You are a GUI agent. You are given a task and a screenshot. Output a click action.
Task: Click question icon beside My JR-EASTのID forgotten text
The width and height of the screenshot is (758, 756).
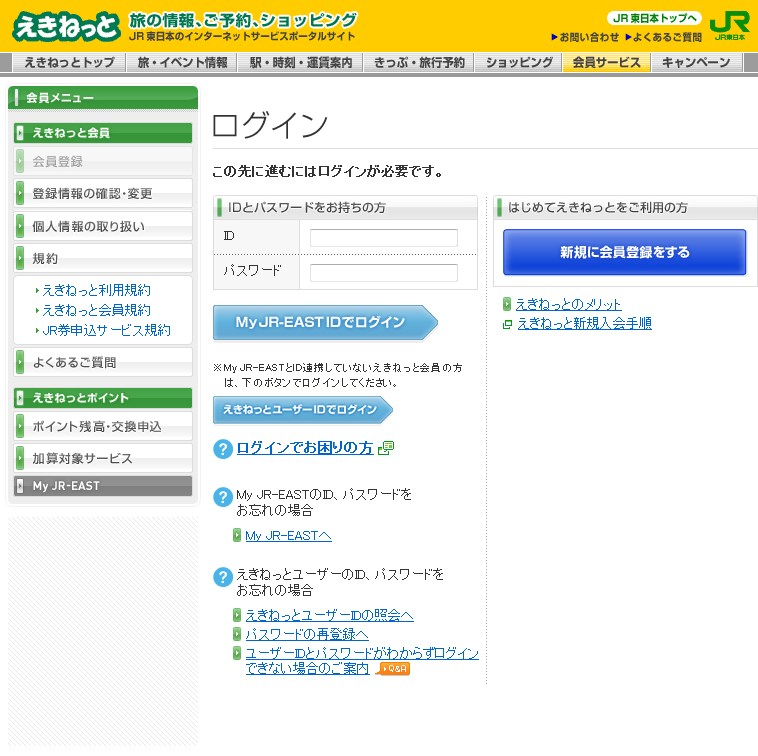[223, 497]
